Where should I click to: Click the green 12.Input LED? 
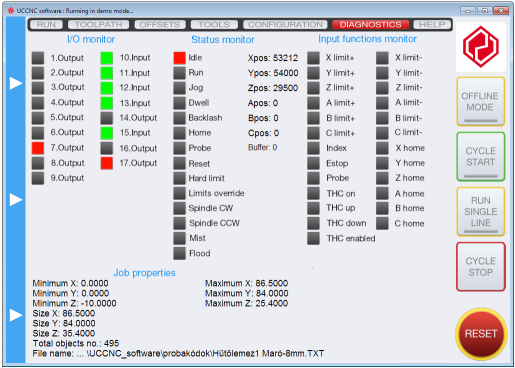coord(107,87)
